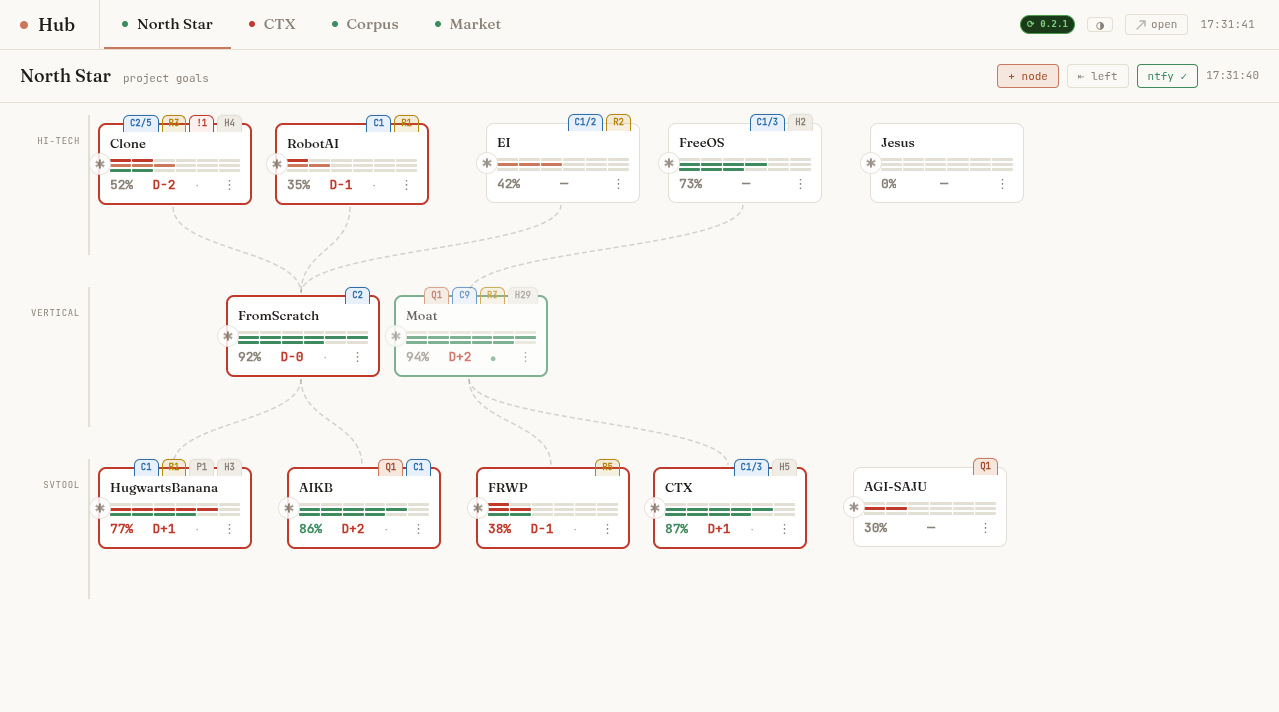
Task: Toggle the theme contrast button in header
Action: [1100, 24]
